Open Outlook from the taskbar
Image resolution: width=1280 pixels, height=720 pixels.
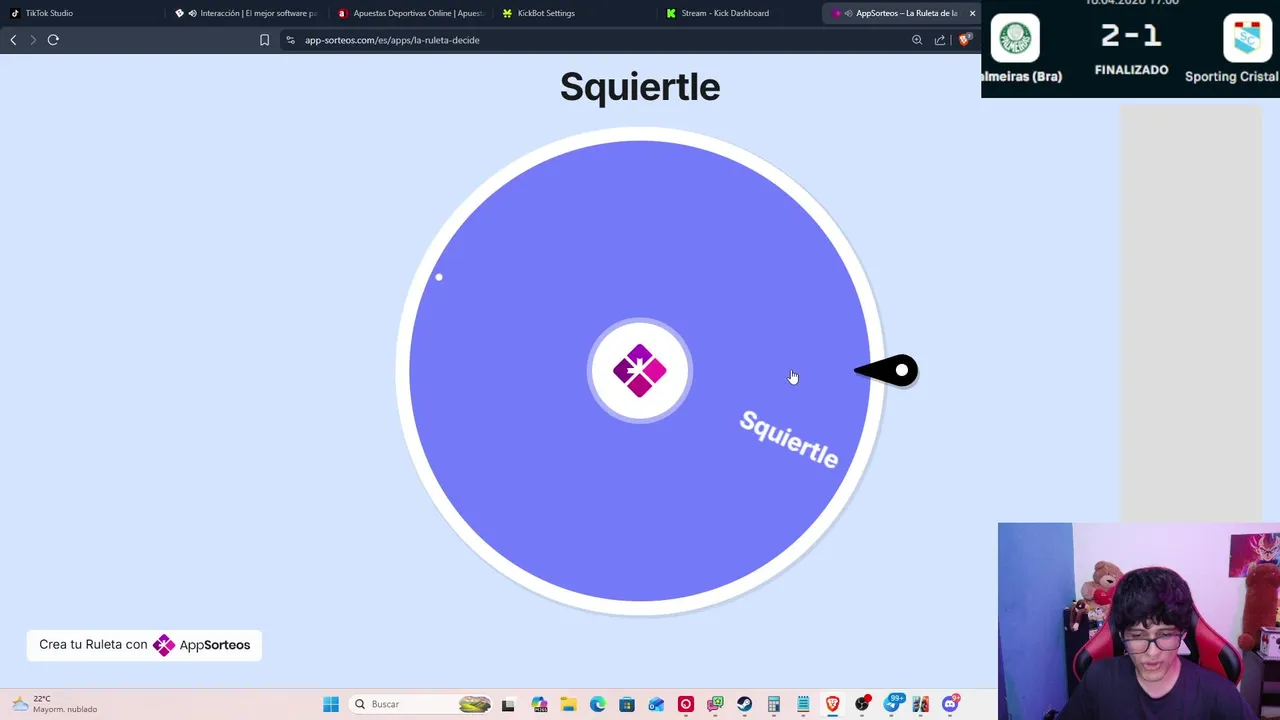click(x=656, y=705)
